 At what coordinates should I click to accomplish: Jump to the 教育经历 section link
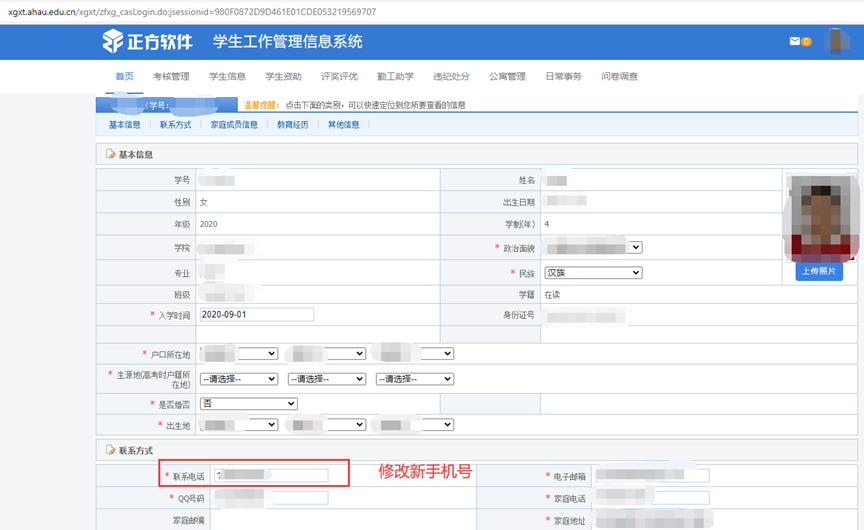point(292,125)
